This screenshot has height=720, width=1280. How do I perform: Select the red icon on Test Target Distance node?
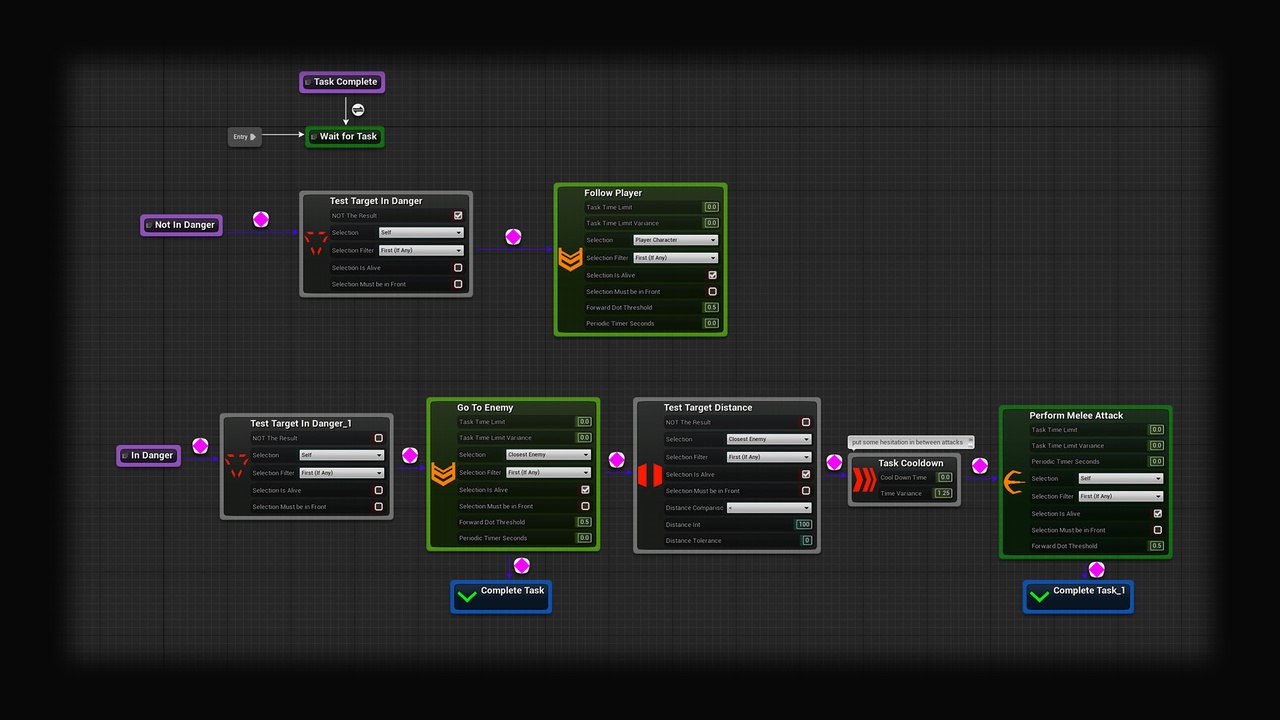[x=650, y=475]
